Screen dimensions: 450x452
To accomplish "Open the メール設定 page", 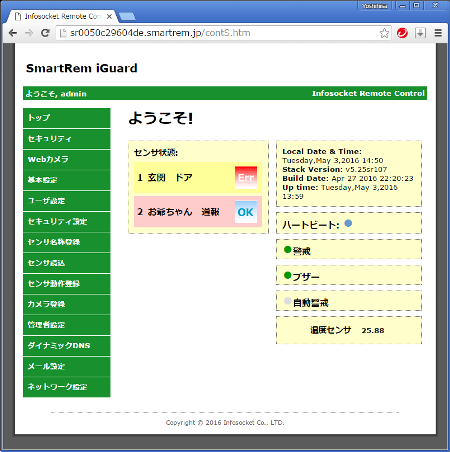I will coord(67,366).
